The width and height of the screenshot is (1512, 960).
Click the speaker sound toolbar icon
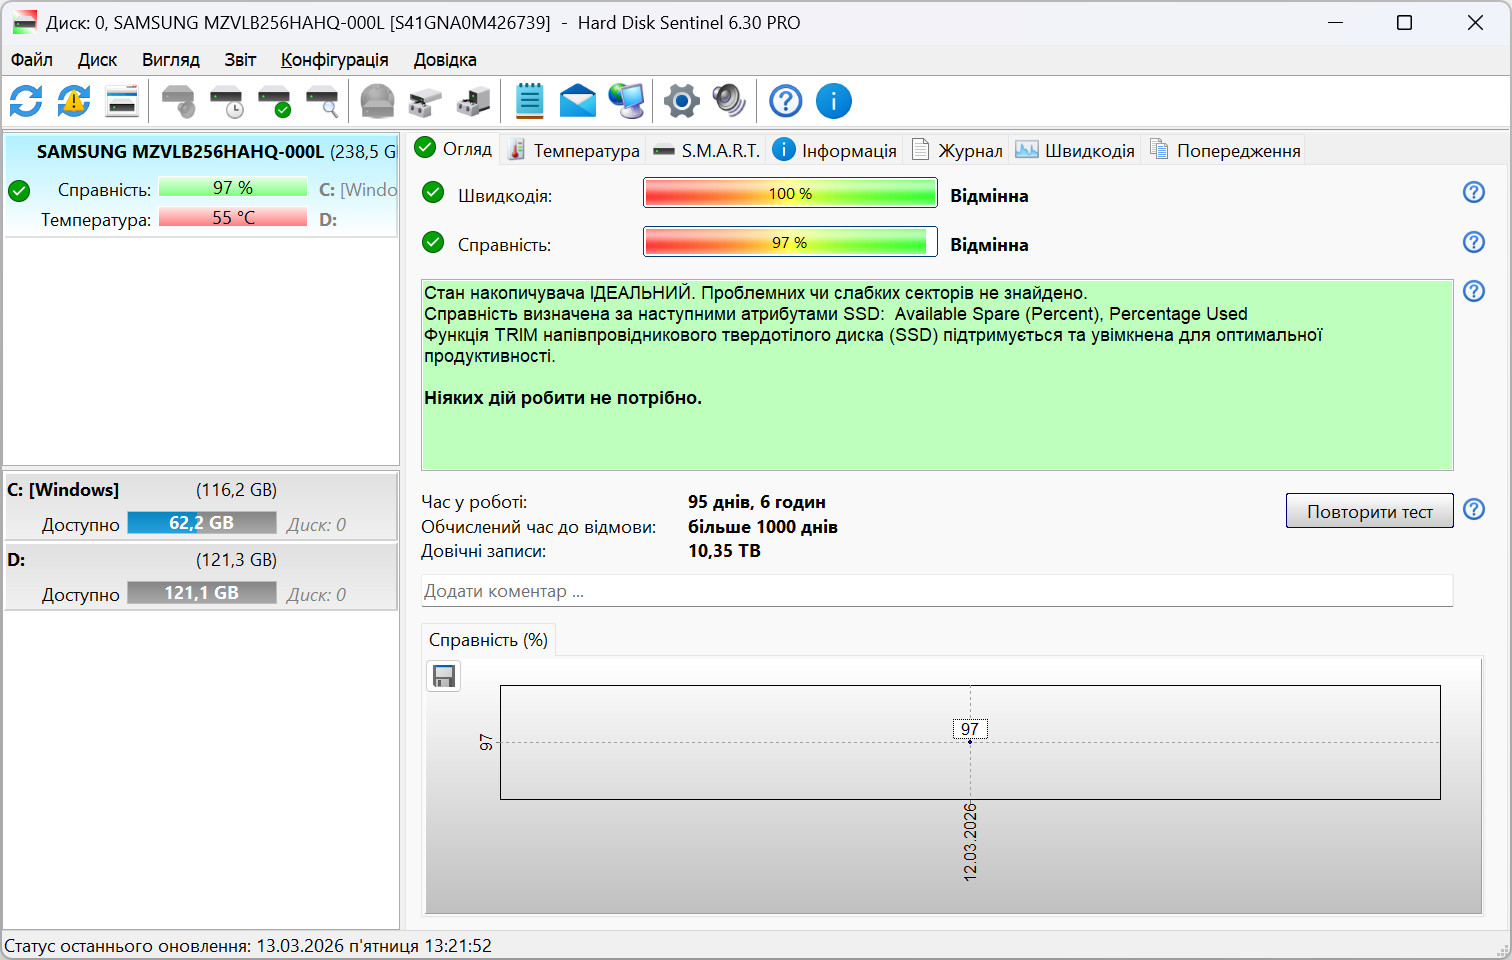pyautogui.click(x=729, y=101)
